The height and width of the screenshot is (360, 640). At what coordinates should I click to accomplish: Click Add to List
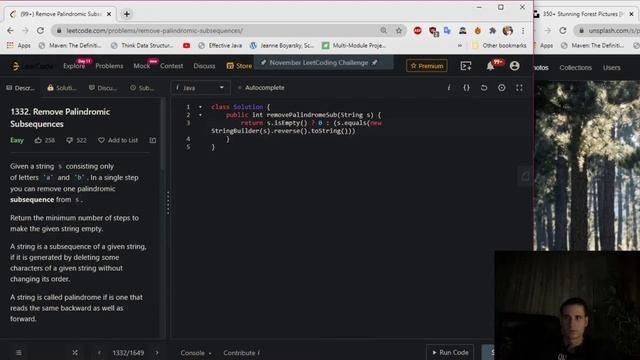pyautogui.click(x=118, y=140)
